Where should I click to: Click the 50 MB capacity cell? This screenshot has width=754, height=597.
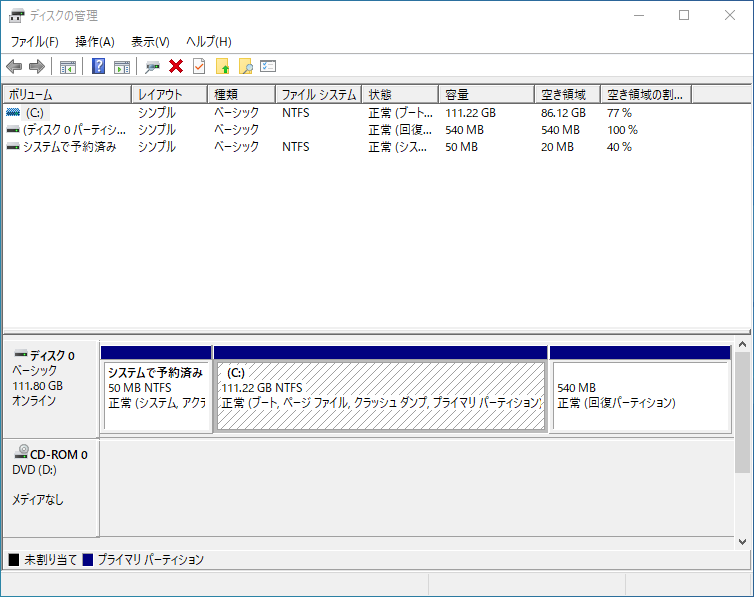point(462,147)
